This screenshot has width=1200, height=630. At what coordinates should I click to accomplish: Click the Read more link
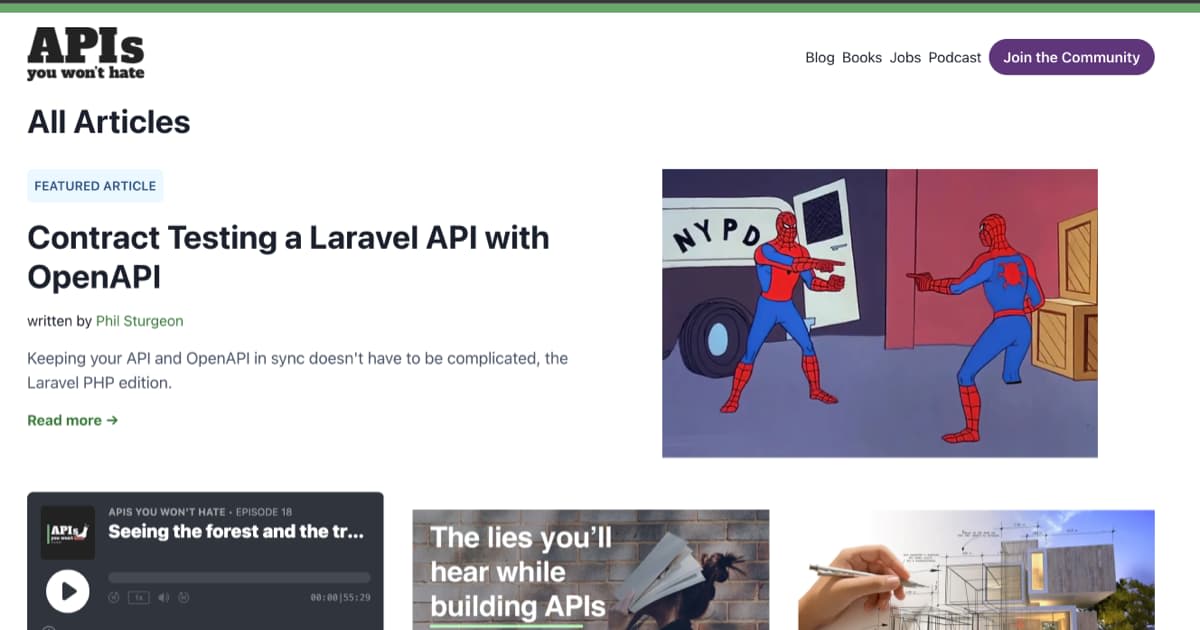click(73, 420)
